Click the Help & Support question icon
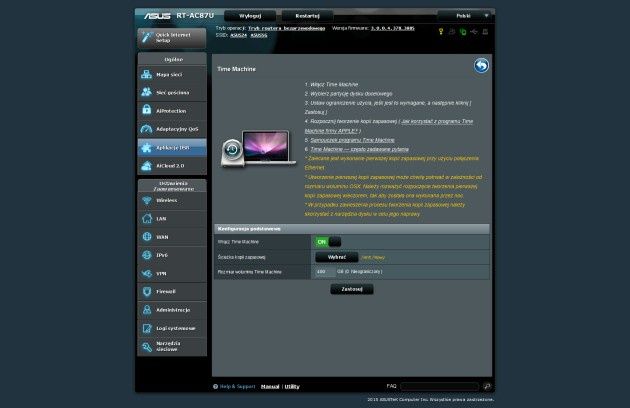 point(215,386)
